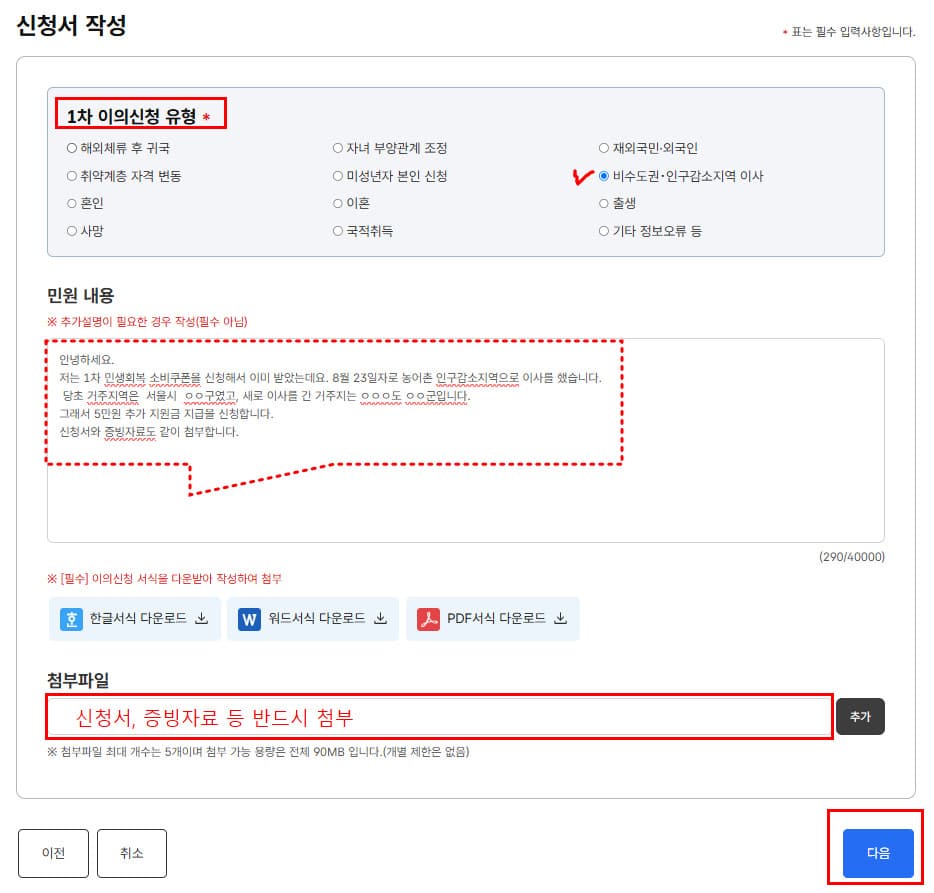Click the 첨부파일 heading
This screenshot has height=893, width=934.
click(x=78, y=680)
